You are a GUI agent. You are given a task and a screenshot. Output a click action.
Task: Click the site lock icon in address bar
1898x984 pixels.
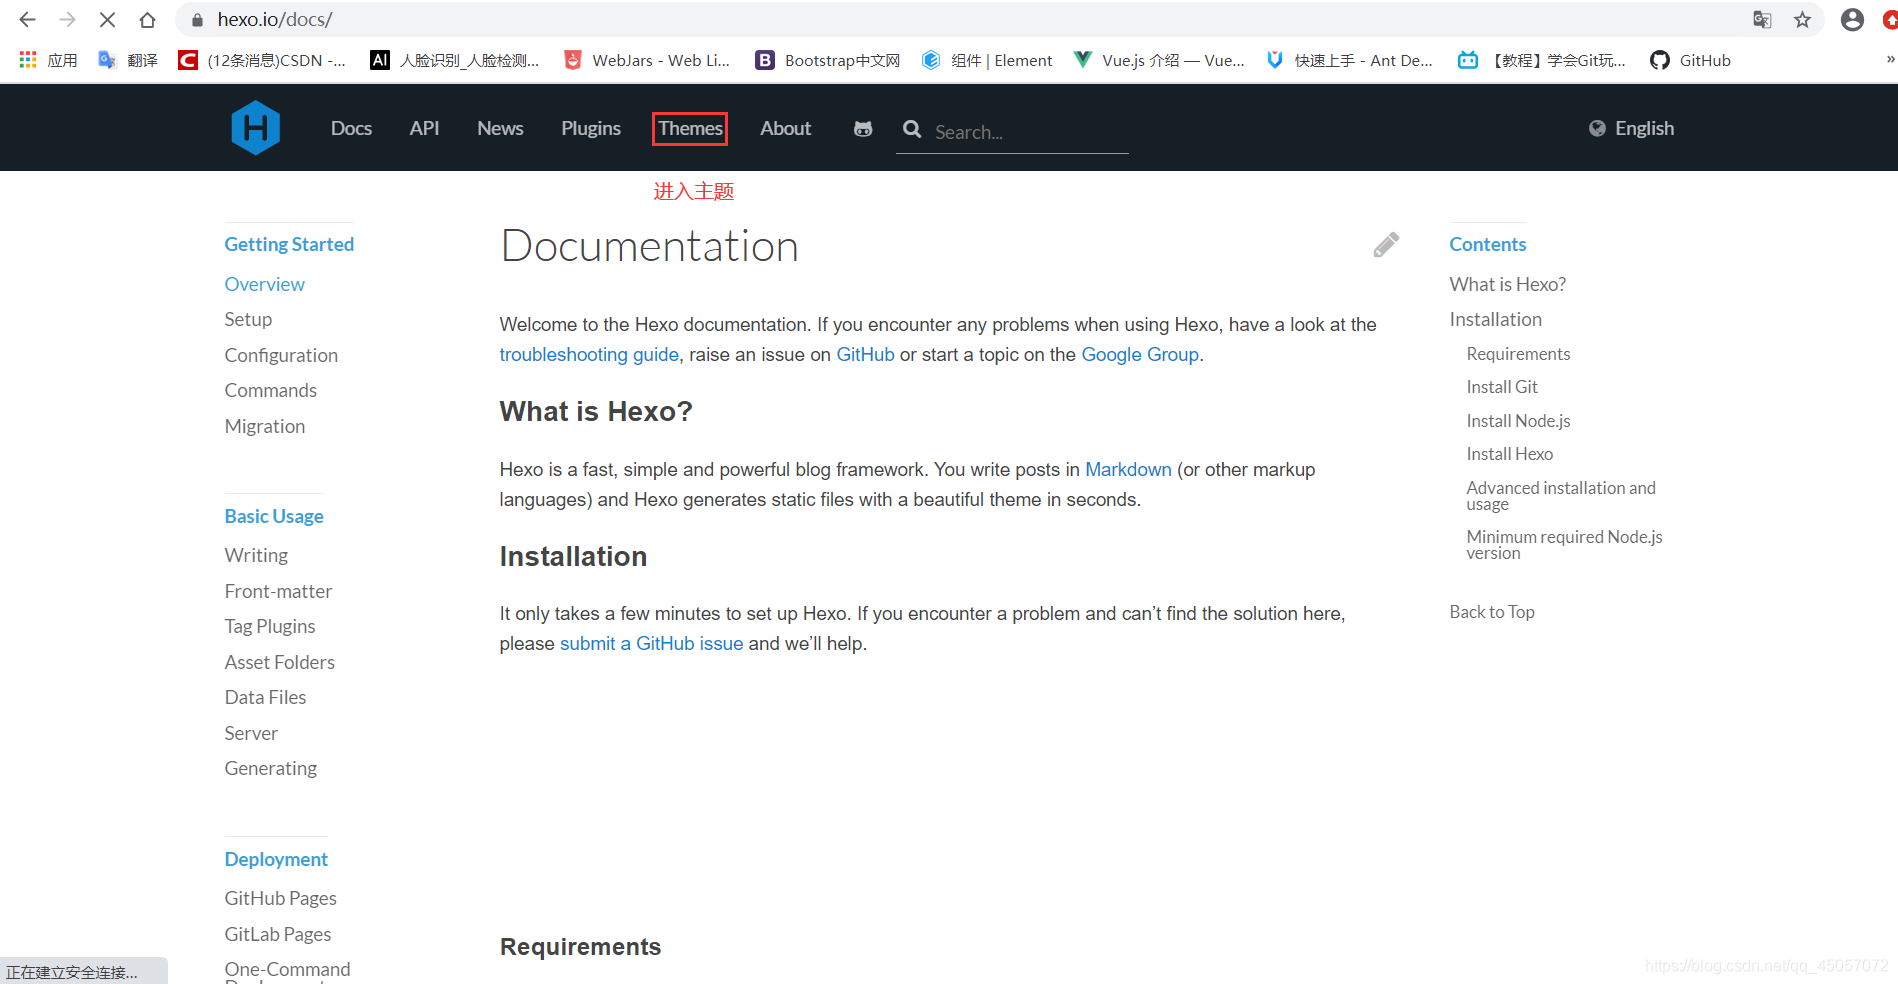click(197, 20)
